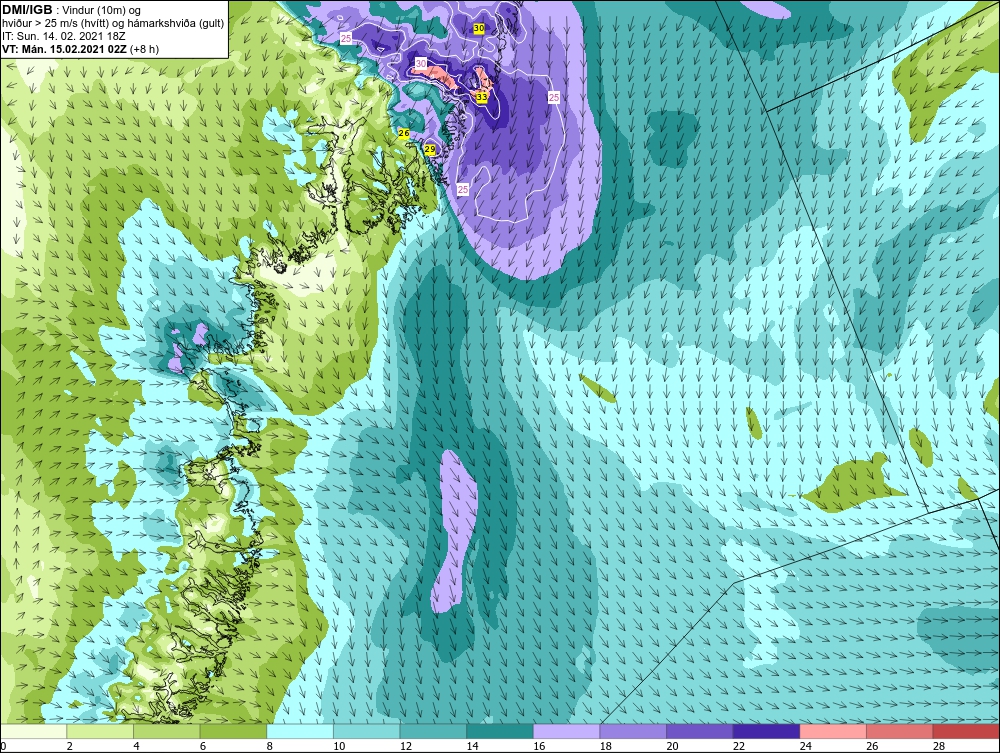Click the legend scale value '22'
Image resolution: width=1000 pixels, height=753 pixels.
tap(739, 746)
